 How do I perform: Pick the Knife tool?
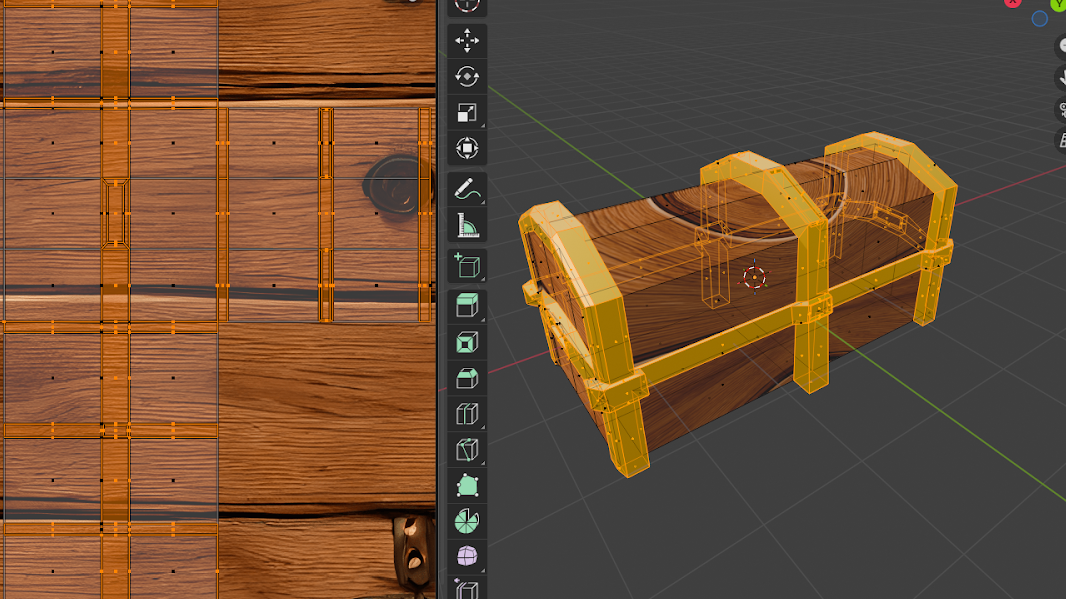pyautogui.click(x=466, y=450)
